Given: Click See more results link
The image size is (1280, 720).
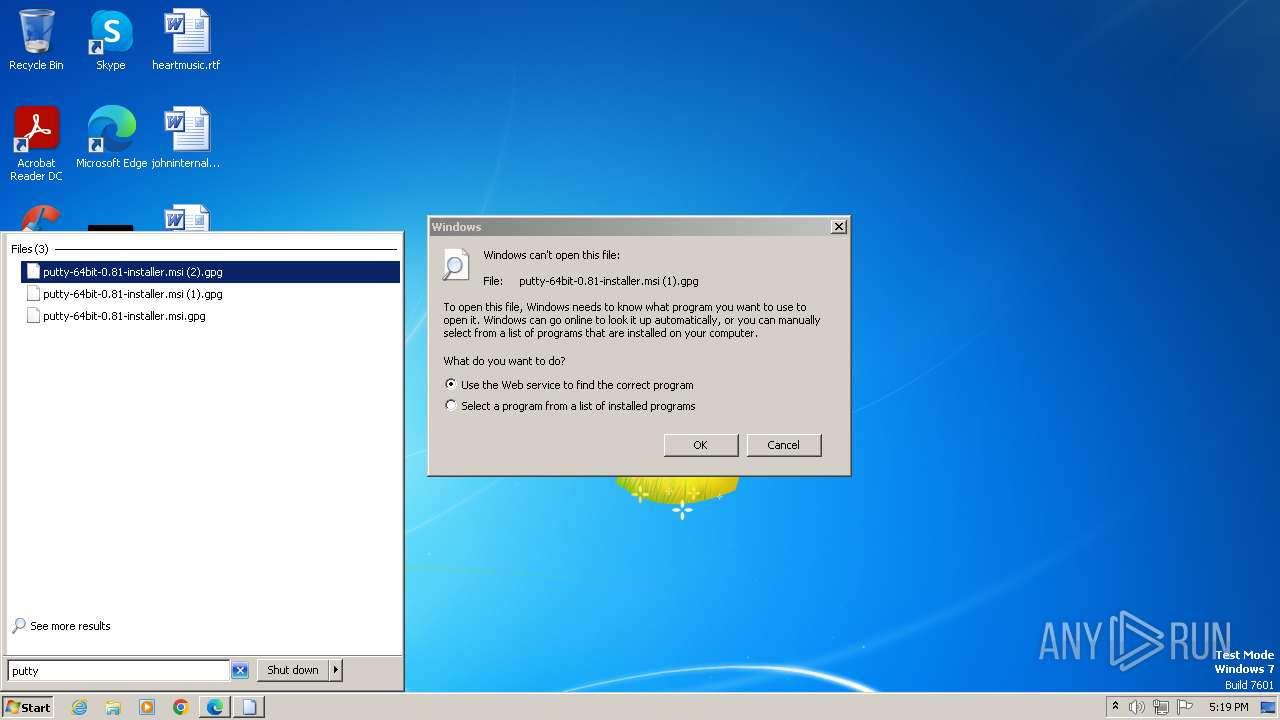Looking at the screenshot, I should tap(61, 626).
